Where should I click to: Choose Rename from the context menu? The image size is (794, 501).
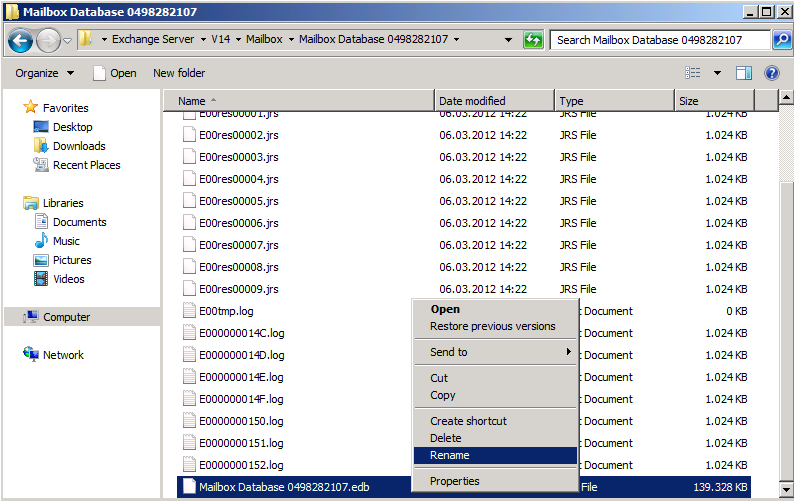point(450,455)
